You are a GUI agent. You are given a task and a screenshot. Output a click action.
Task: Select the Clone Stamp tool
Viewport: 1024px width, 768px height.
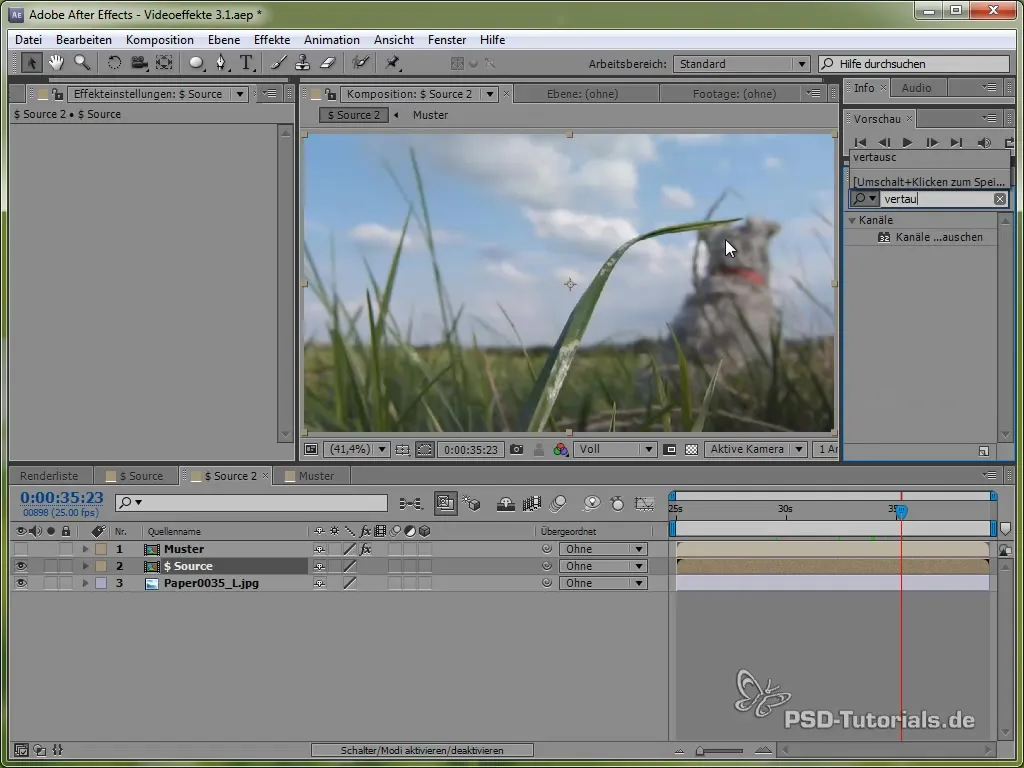pyautogui.click(x=302, y=63)
